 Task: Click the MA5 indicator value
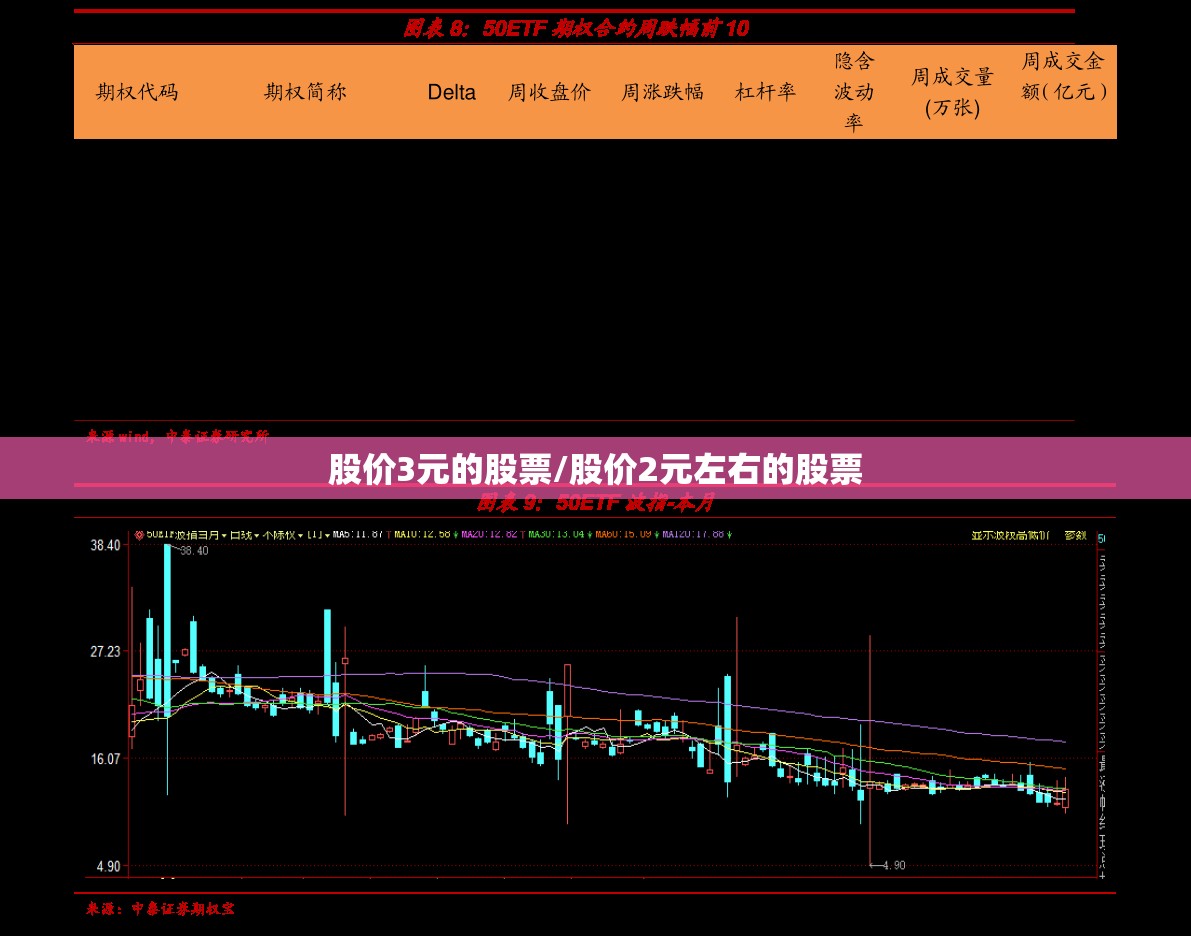357,534
